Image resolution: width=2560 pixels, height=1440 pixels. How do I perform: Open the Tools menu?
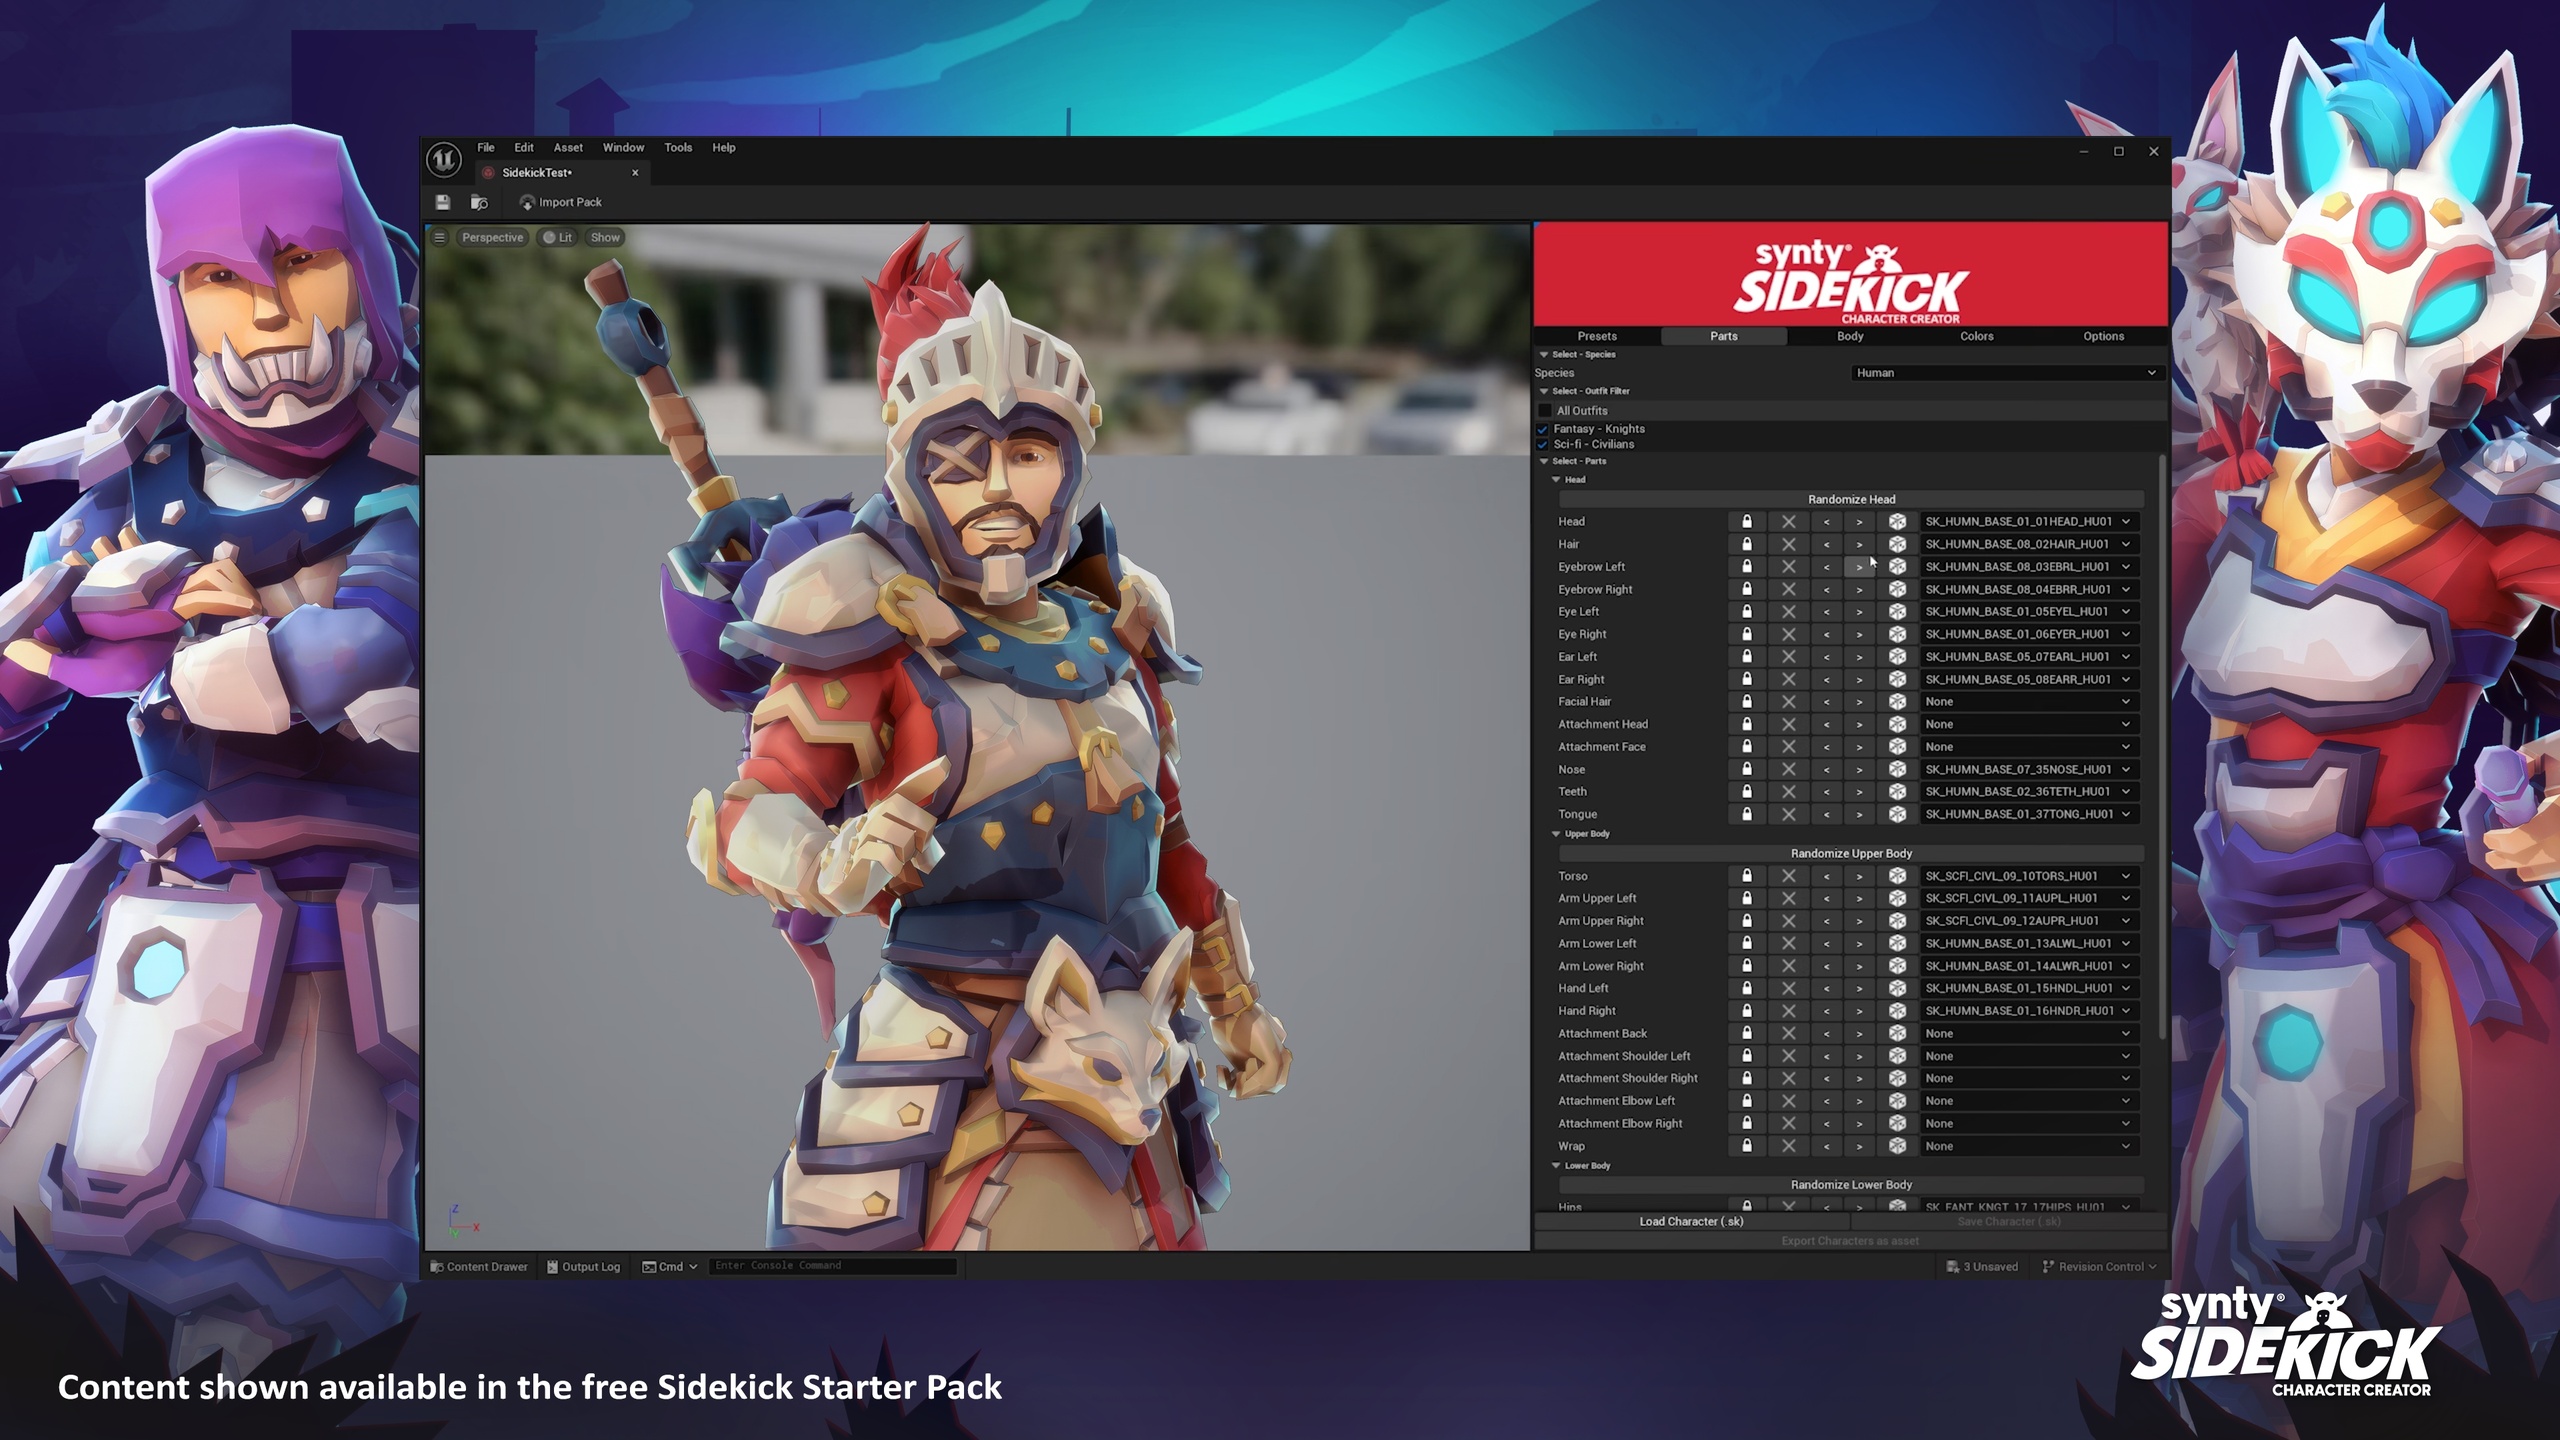pos(678,148)
